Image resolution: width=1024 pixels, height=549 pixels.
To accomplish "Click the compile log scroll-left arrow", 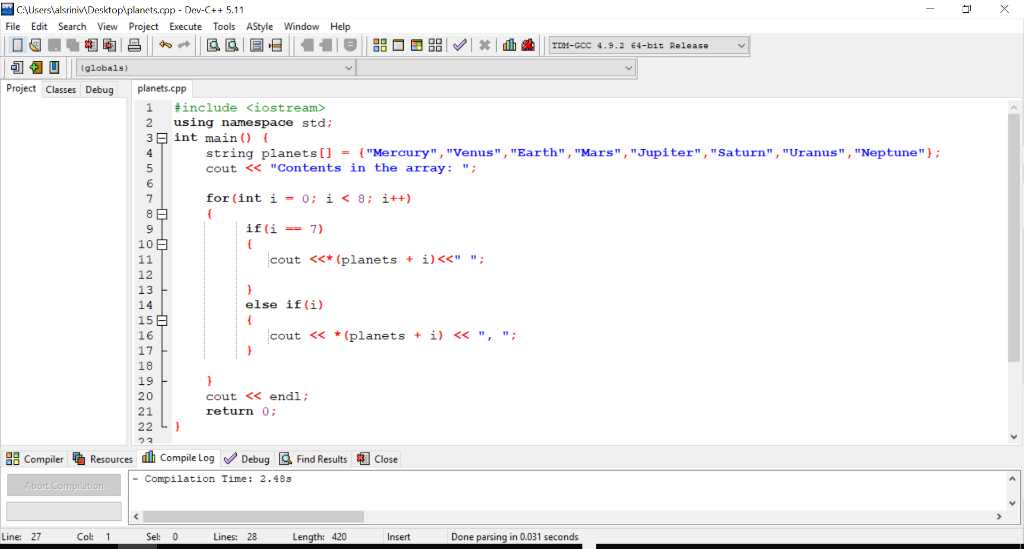I will point(136,516).
